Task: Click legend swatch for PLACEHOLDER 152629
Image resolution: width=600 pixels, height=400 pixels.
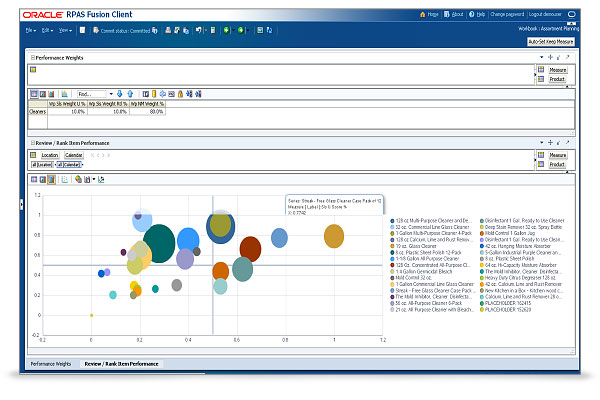Action: tap(482, 310)
